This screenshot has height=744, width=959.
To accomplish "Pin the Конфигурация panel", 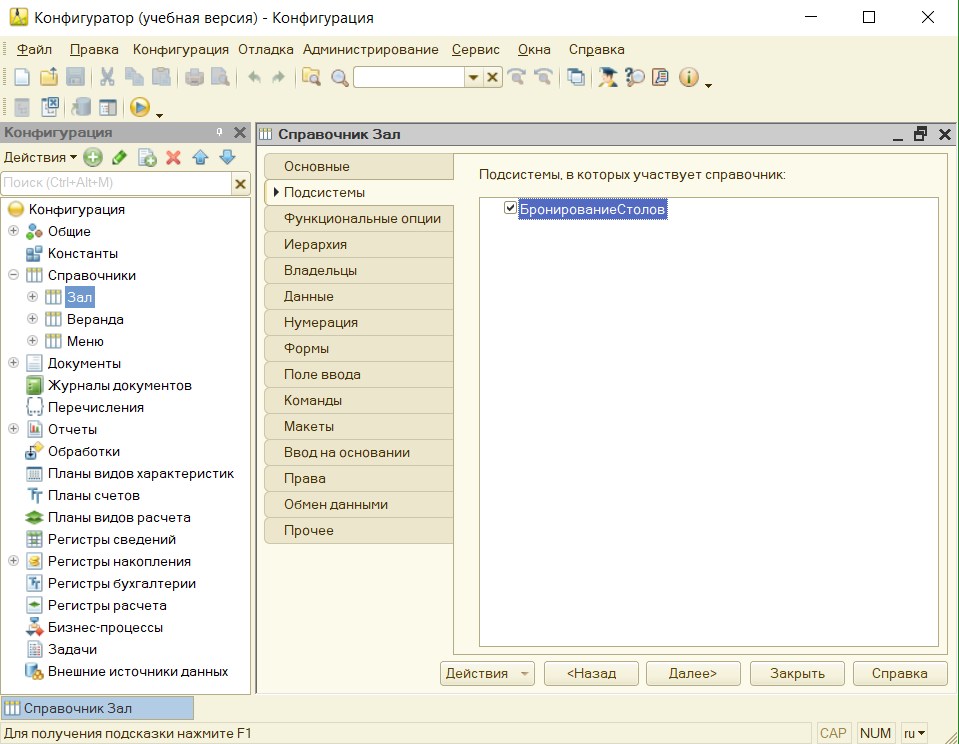I will [x=219, y=133].
